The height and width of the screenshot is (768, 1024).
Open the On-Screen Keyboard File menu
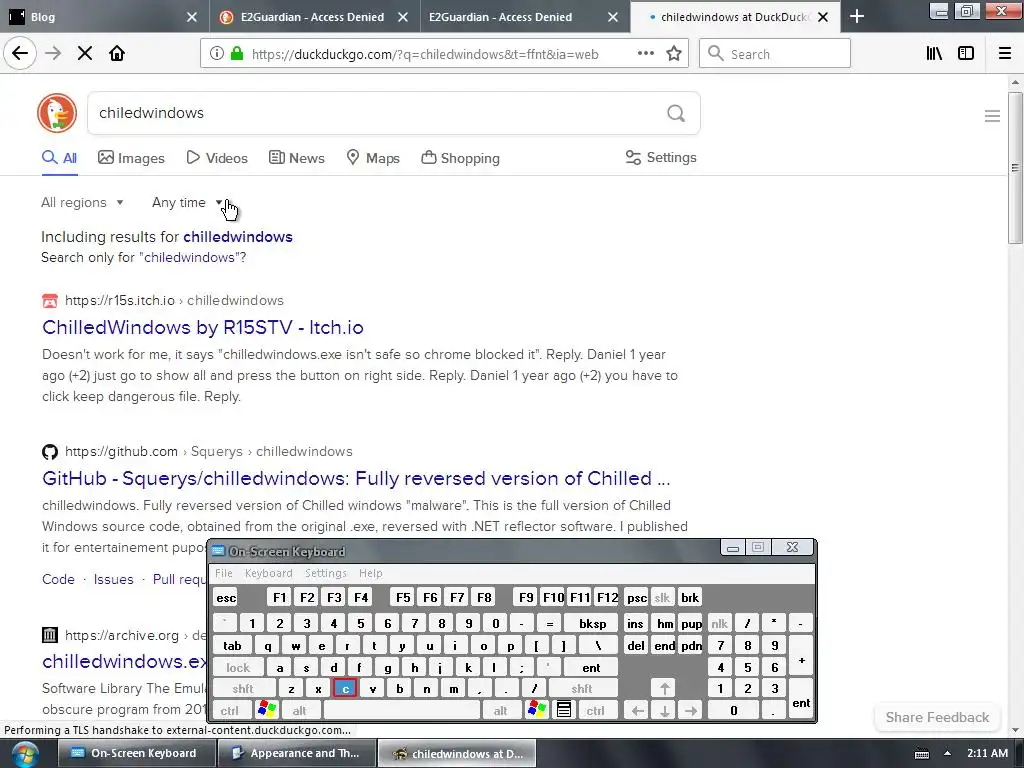pyautogui.click(x=223, y=573)
